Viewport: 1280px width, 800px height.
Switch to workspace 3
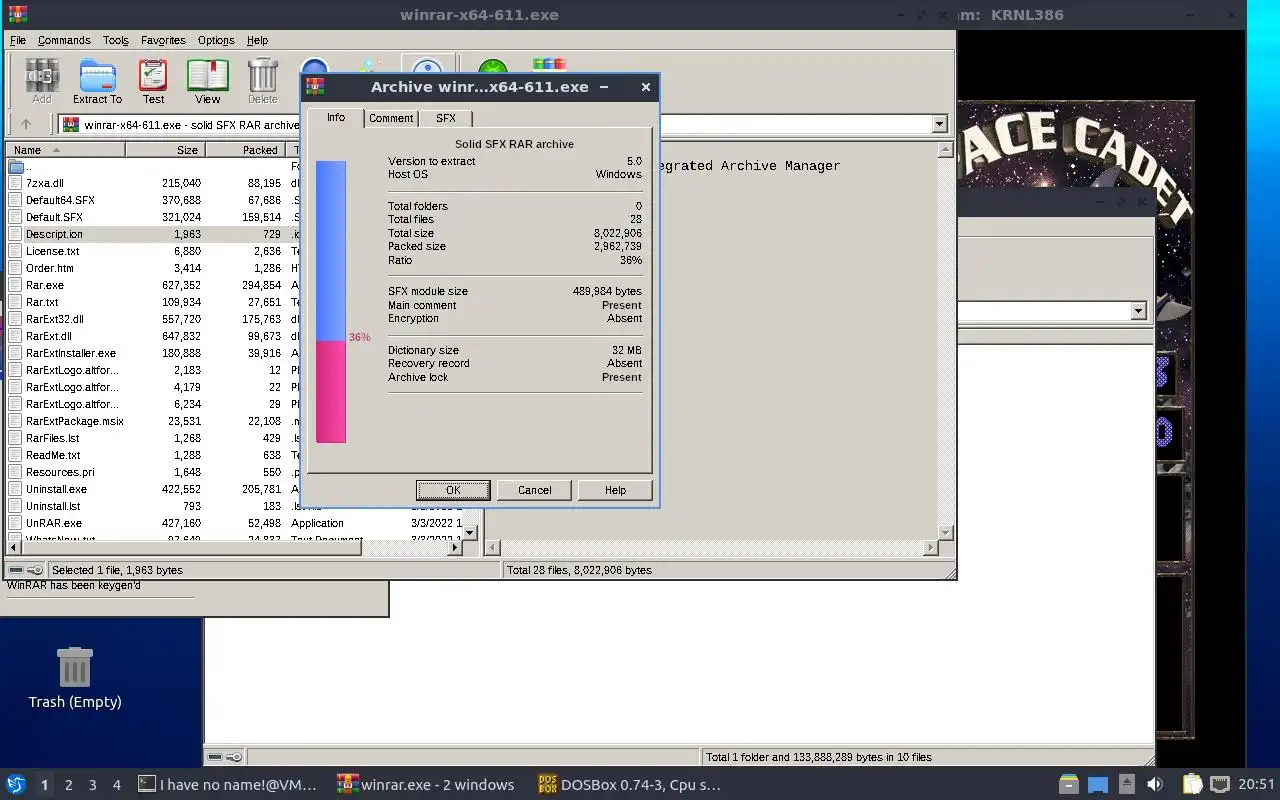click(x=93, y=785)
